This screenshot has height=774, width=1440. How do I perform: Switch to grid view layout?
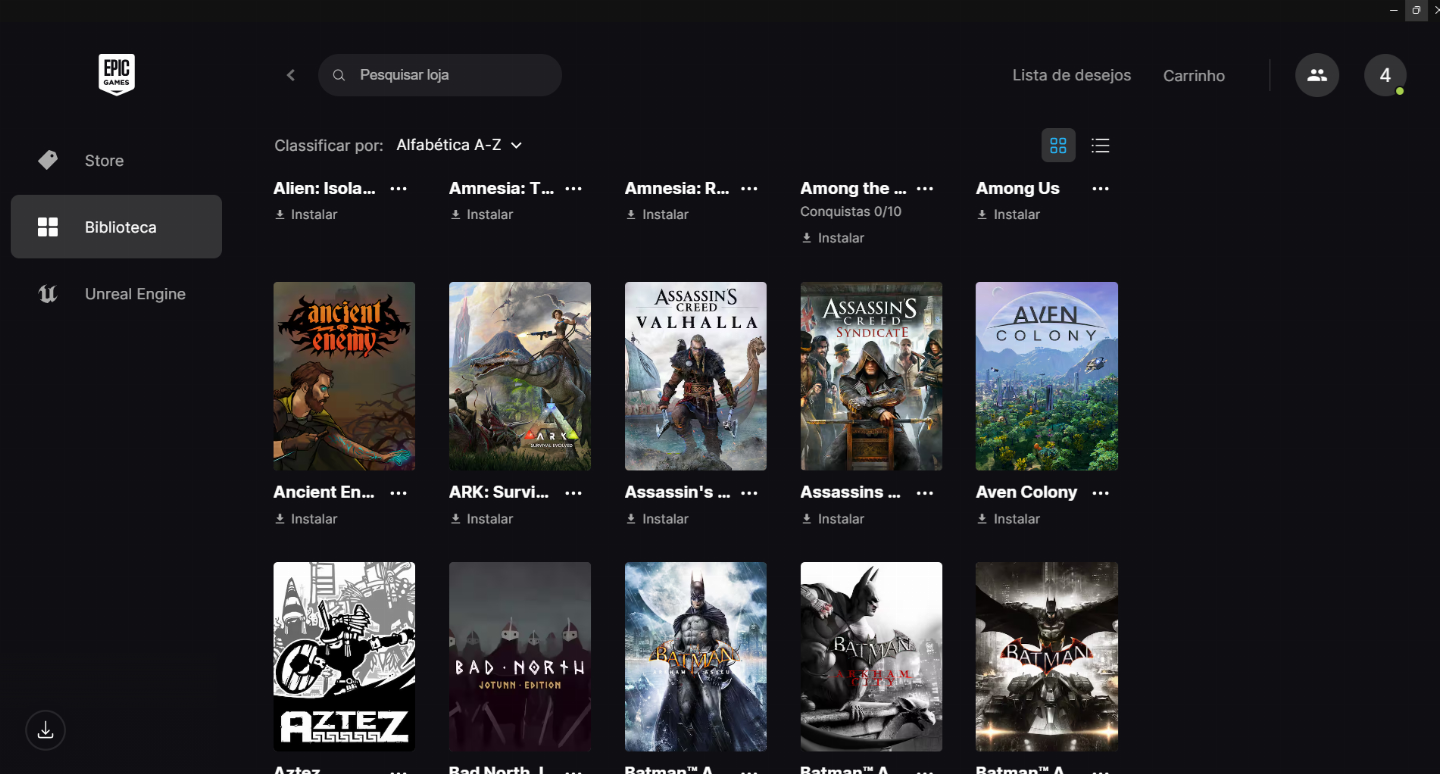click(1058, 146)
